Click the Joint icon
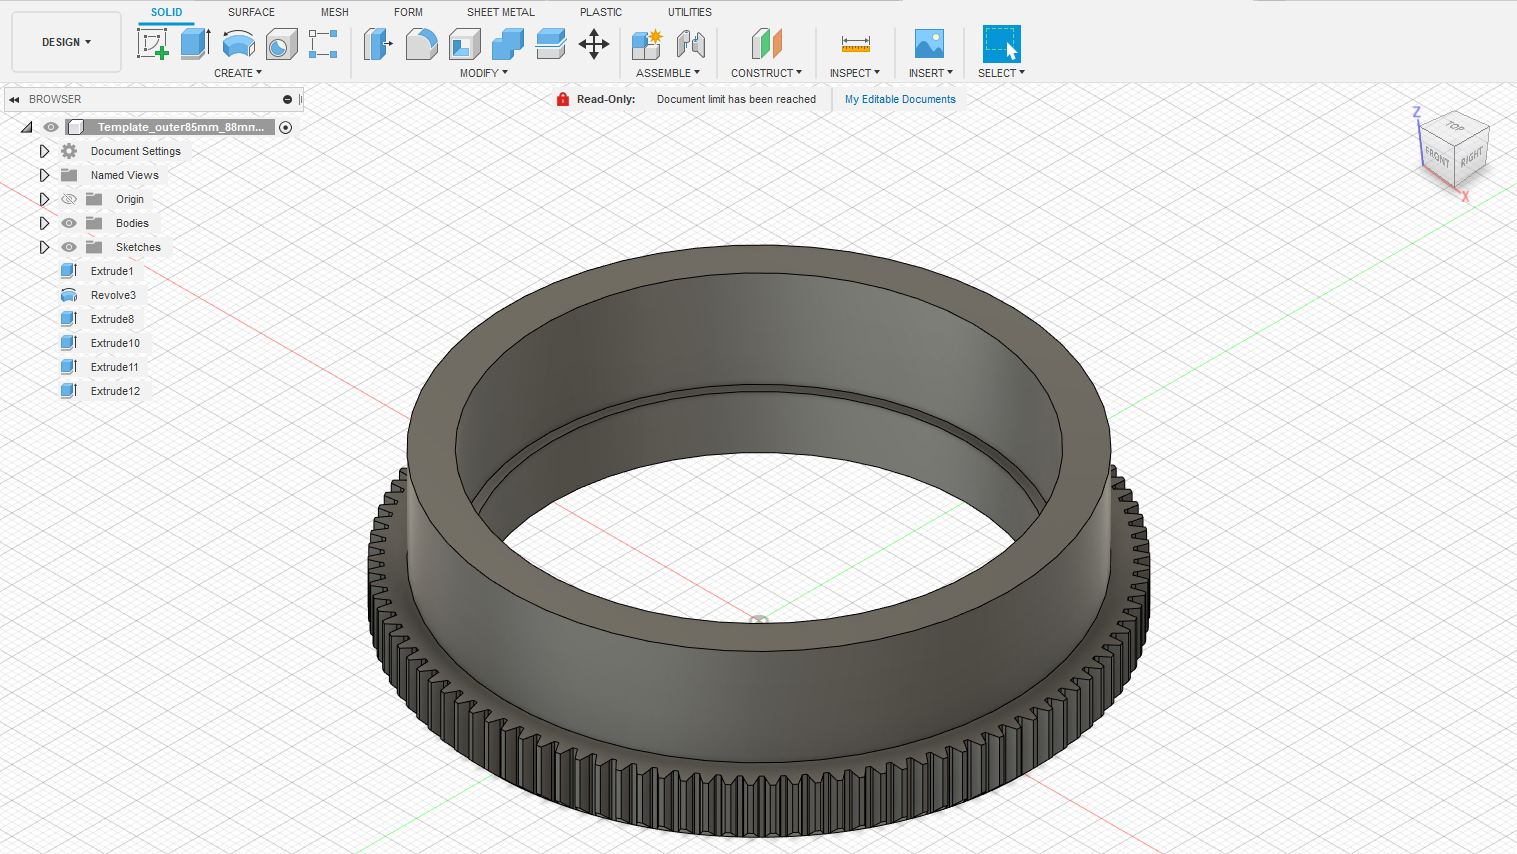This screenshot has height=854, width=1517. (x=691, y=44)
